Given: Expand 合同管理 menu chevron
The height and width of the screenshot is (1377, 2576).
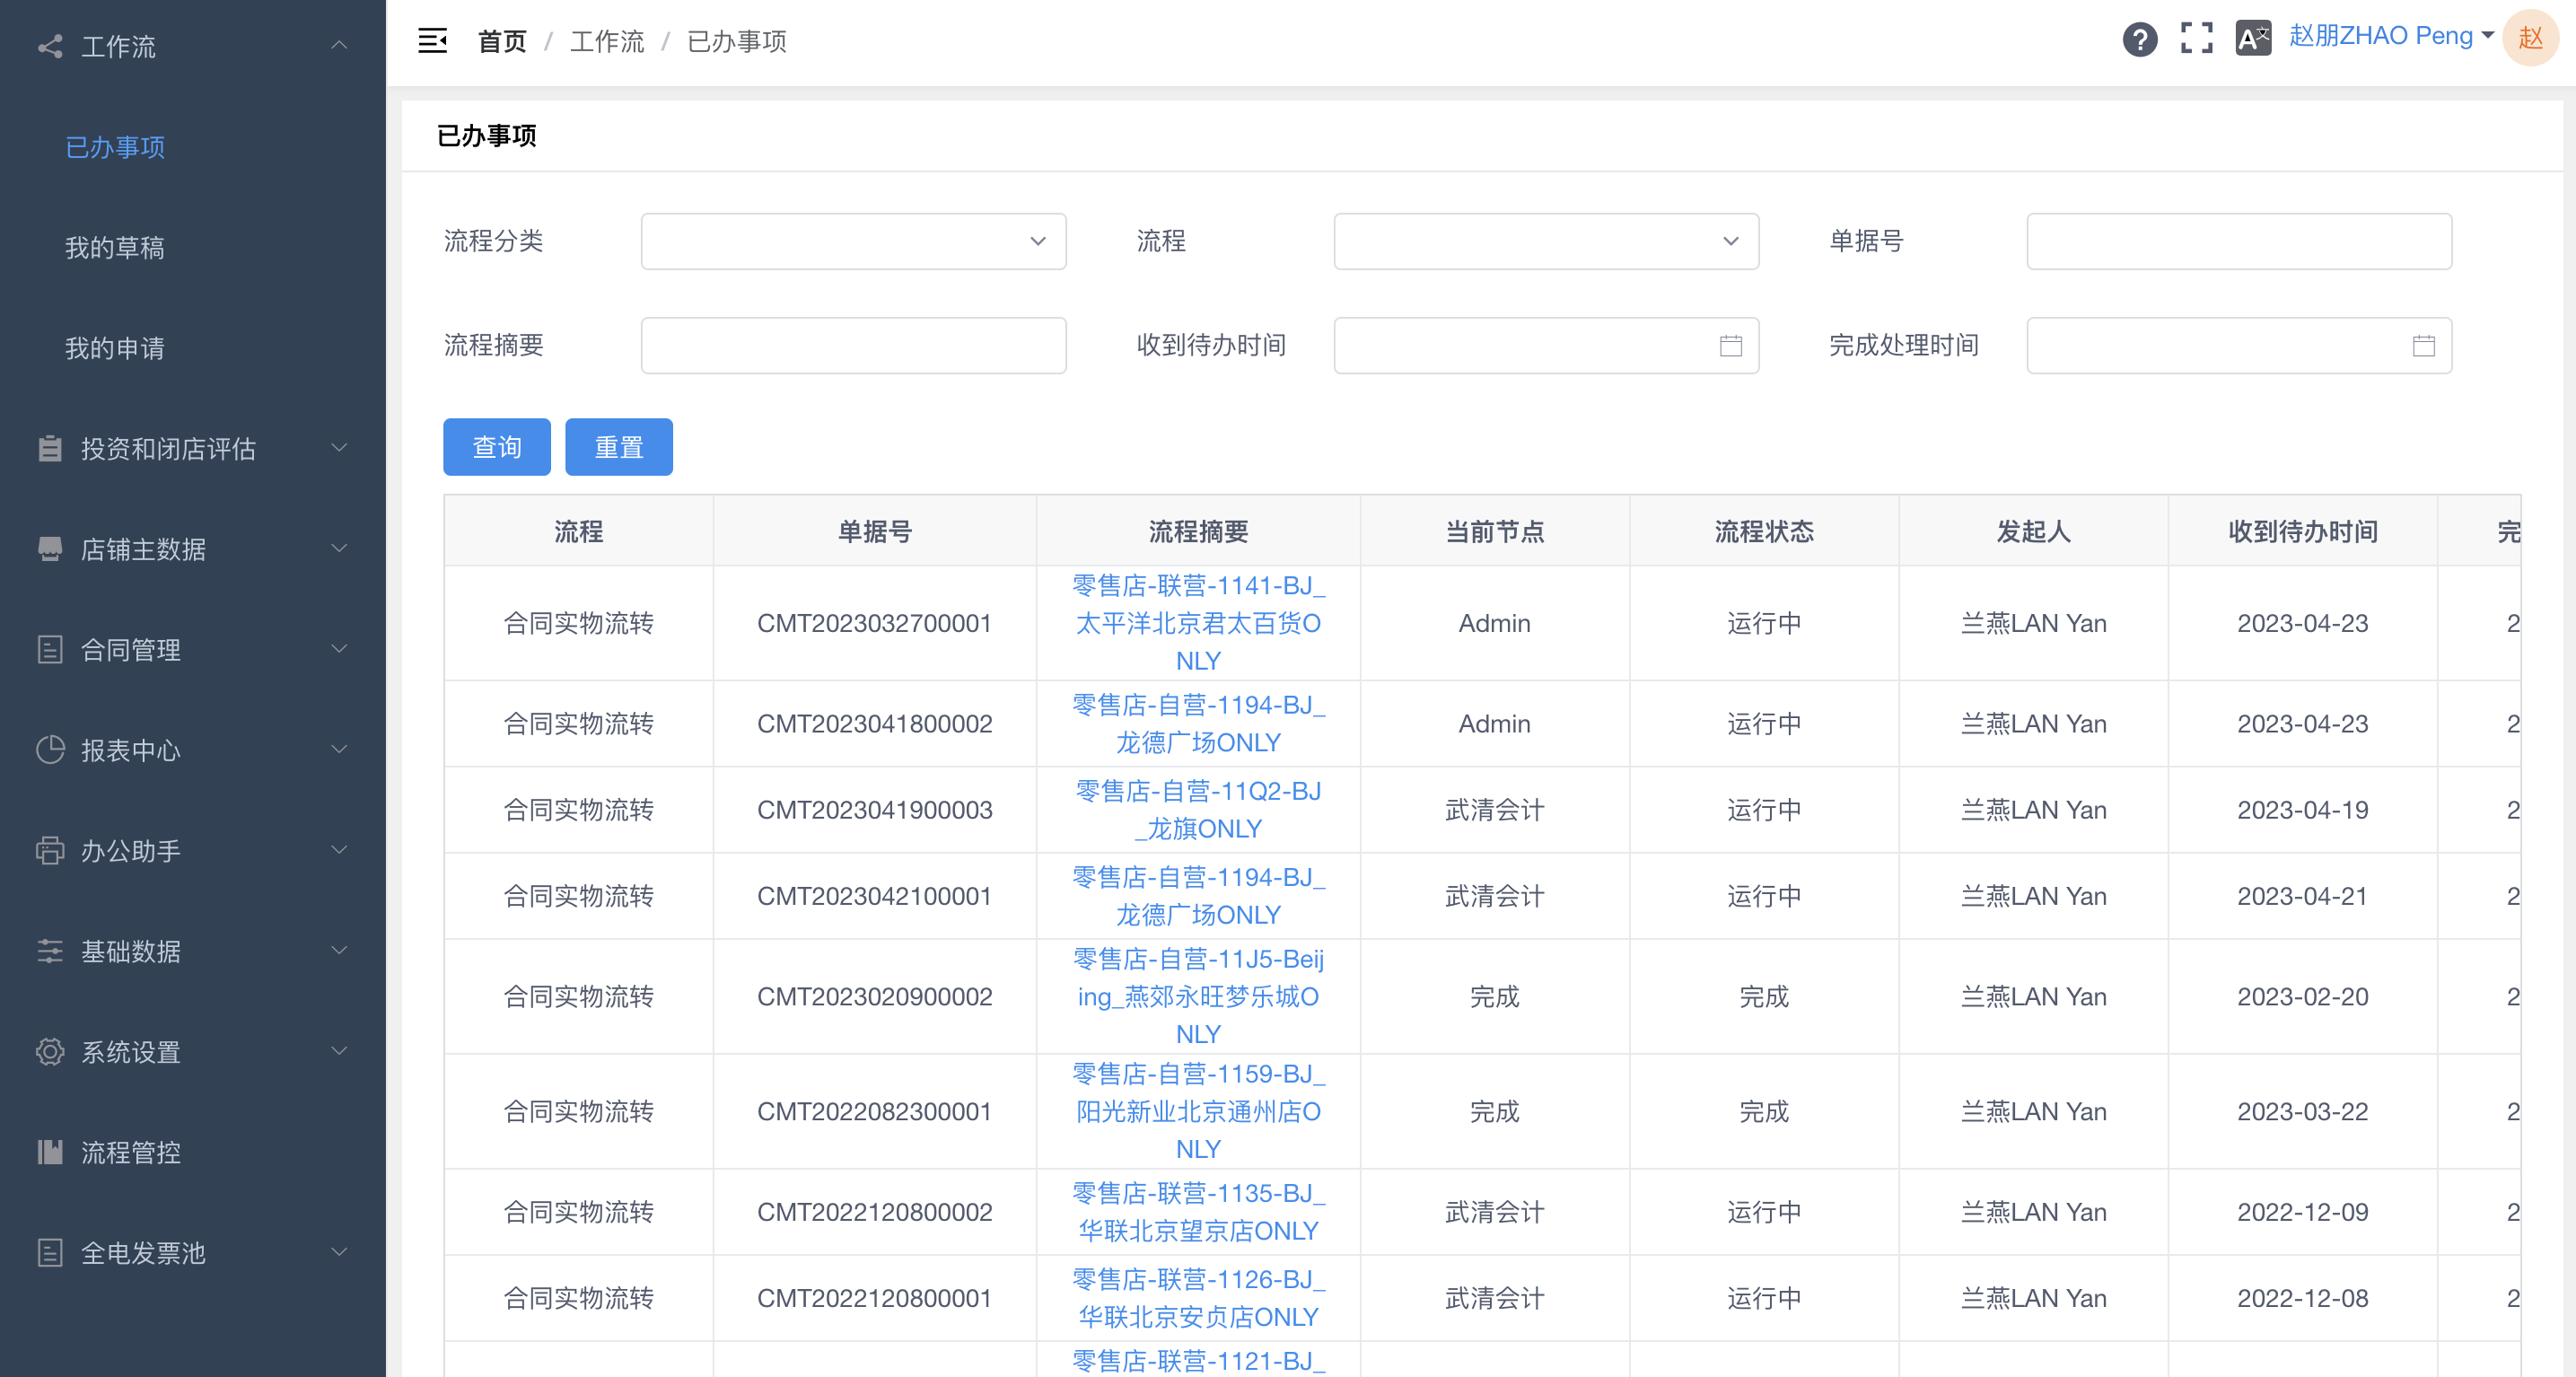Looking at the screenshot, I should (x=339, y=649).
